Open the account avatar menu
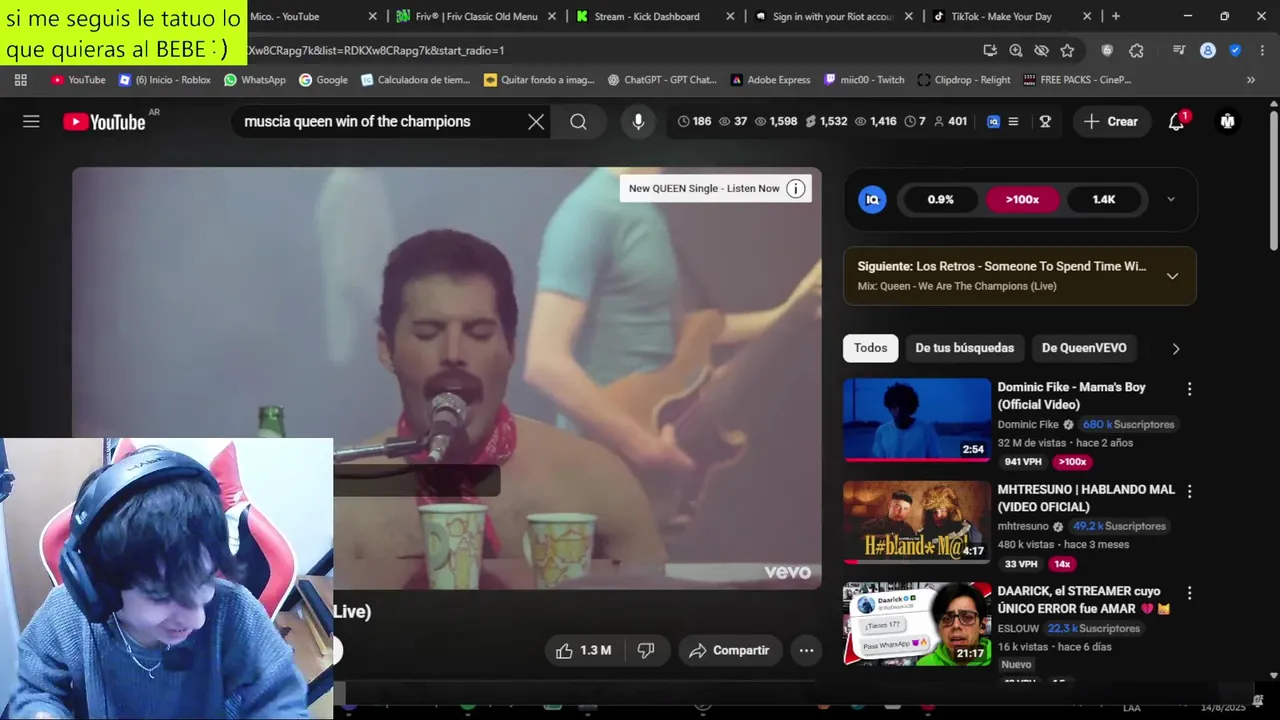 (x=1227, y=121)
